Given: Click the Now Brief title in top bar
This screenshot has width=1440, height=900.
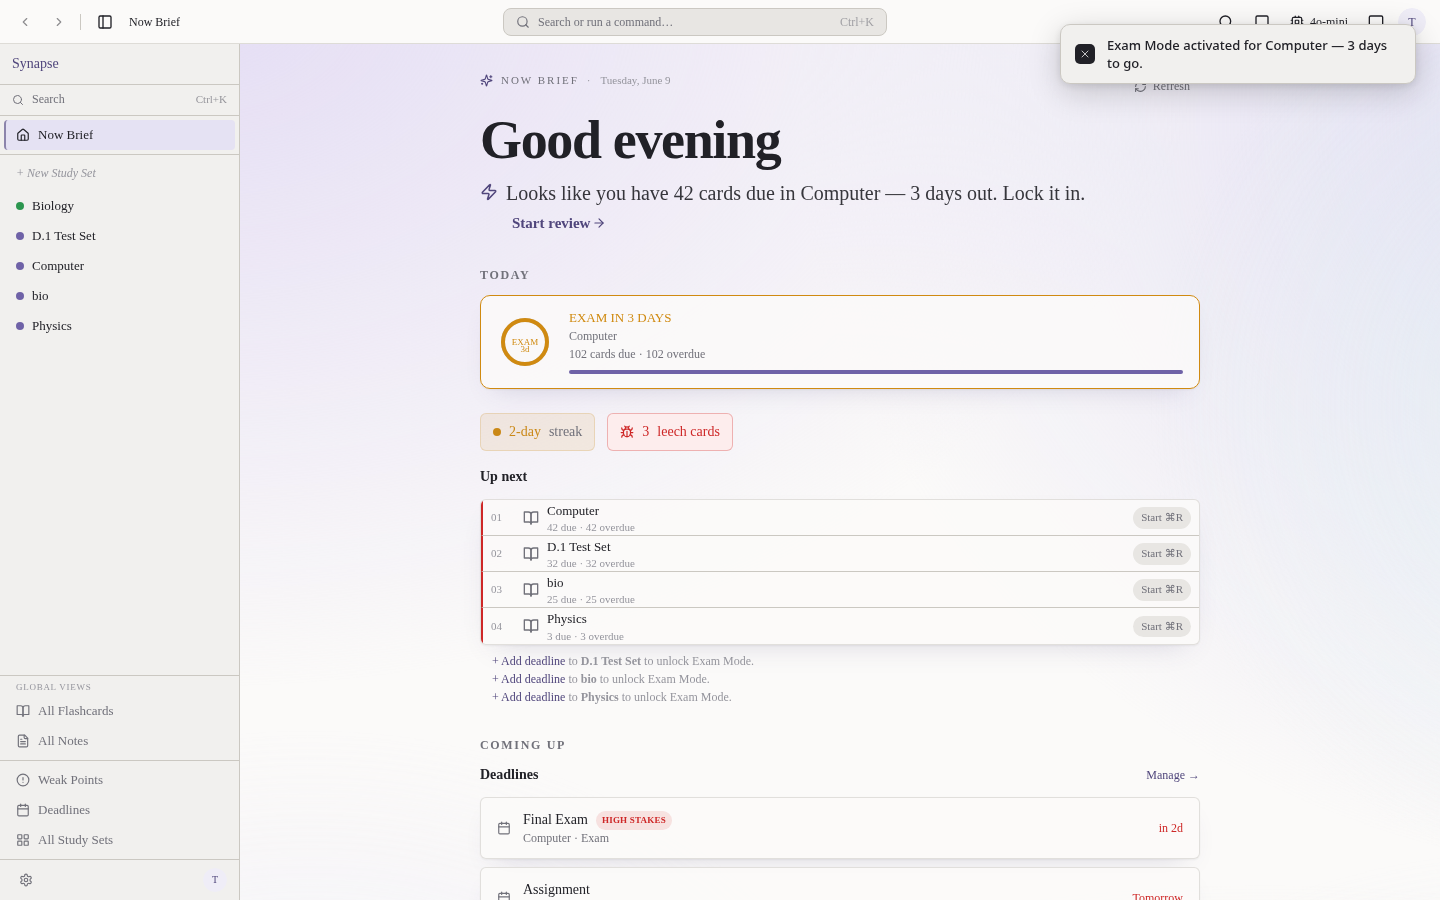Looking at the screenshot, I should (154, 22).
